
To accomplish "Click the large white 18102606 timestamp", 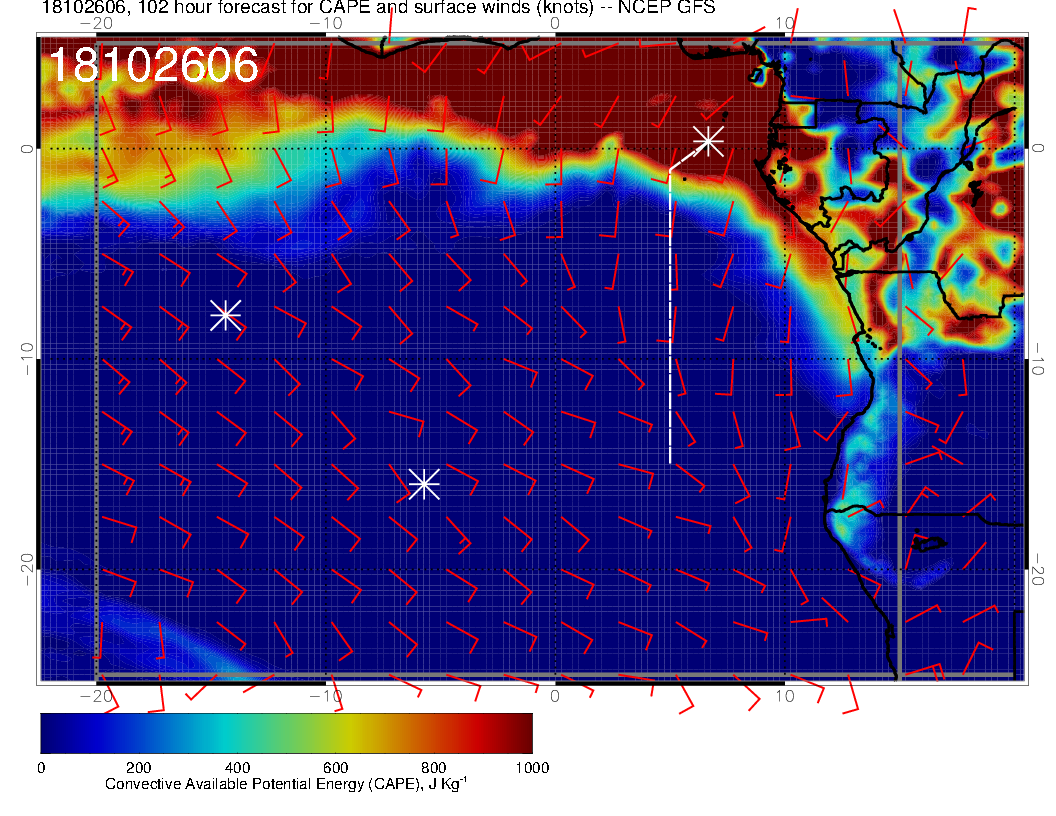I will [x=153, y=66].
